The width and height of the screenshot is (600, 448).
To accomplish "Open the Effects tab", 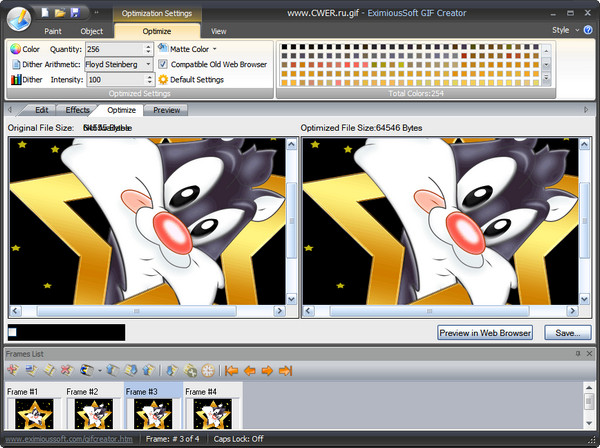I will [x=78, y=110].
